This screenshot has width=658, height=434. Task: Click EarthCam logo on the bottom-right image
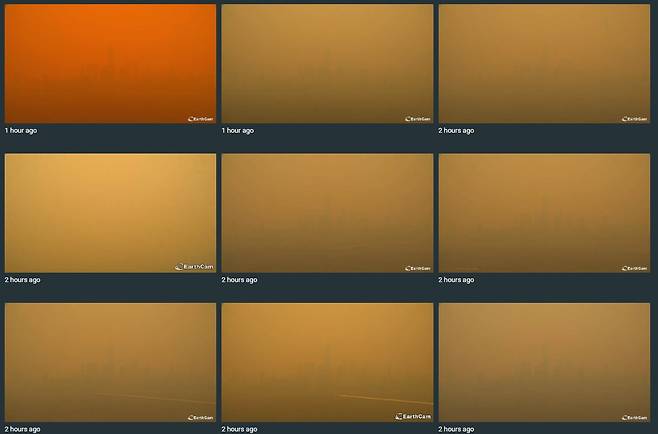[x=634, y=417]
